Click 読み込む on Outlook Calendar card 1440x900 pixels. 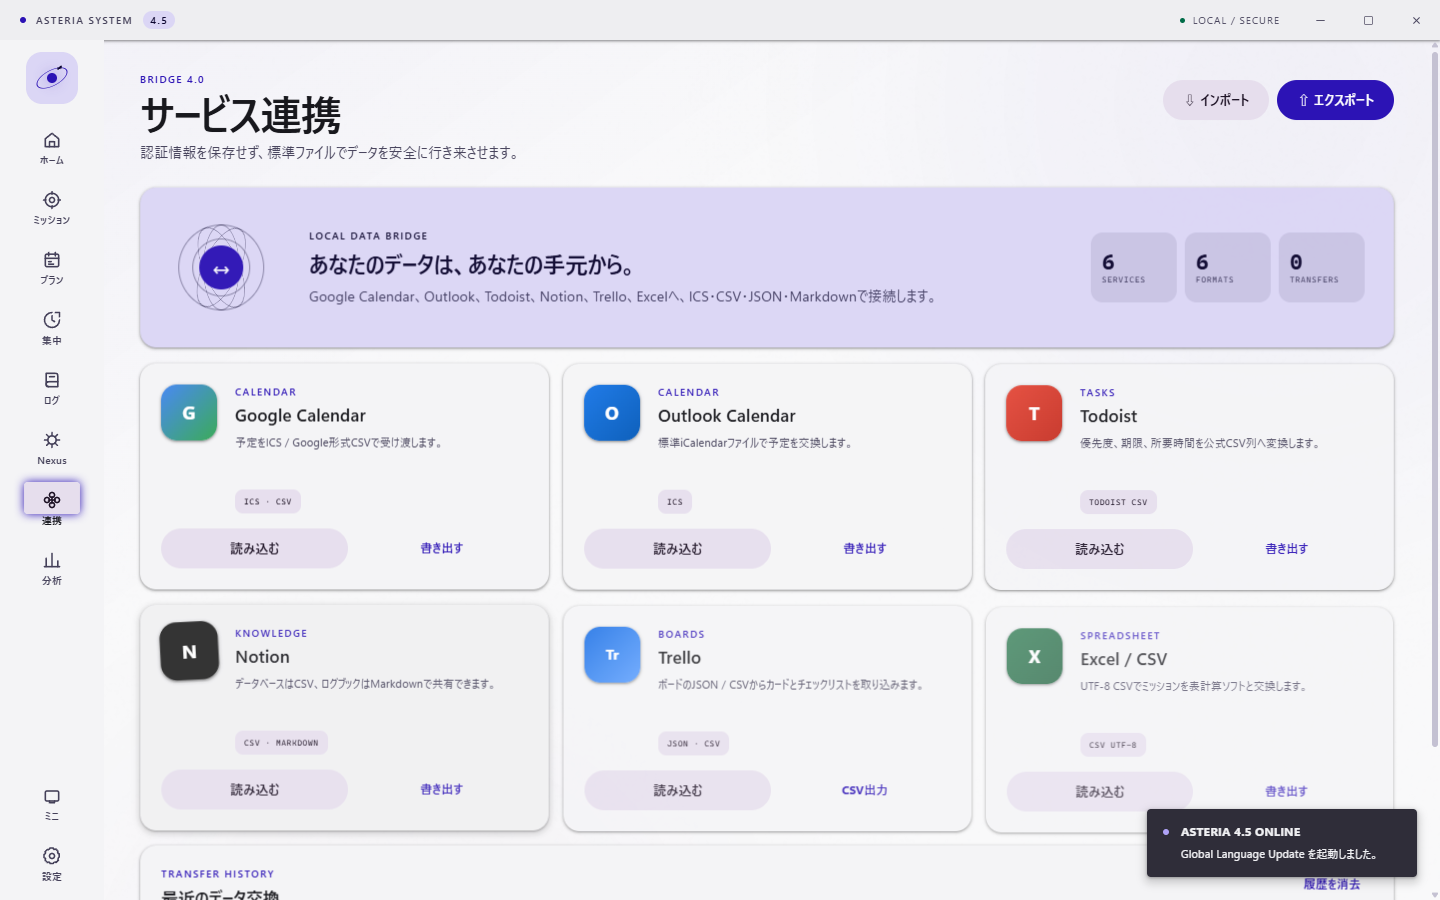pyautogui.click(x=677, y=549)
